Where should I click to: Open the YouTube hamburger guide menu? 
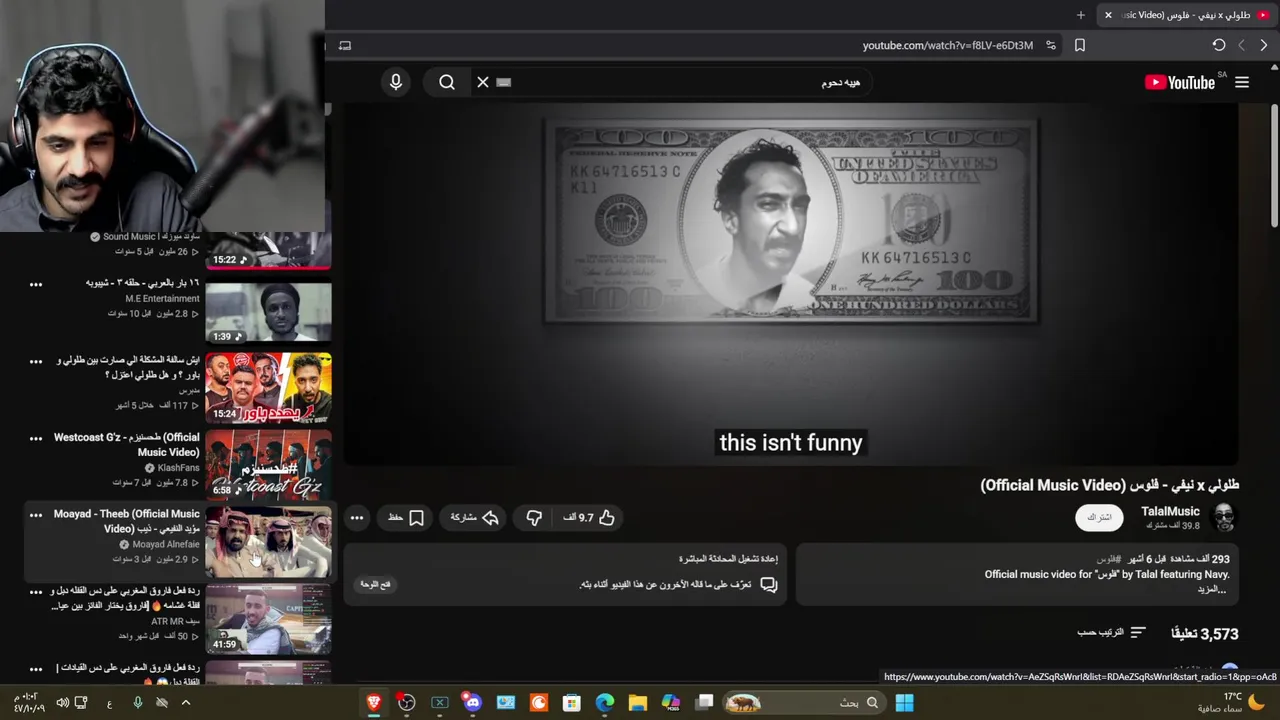pyautogui.click(x=1242, y=83)
